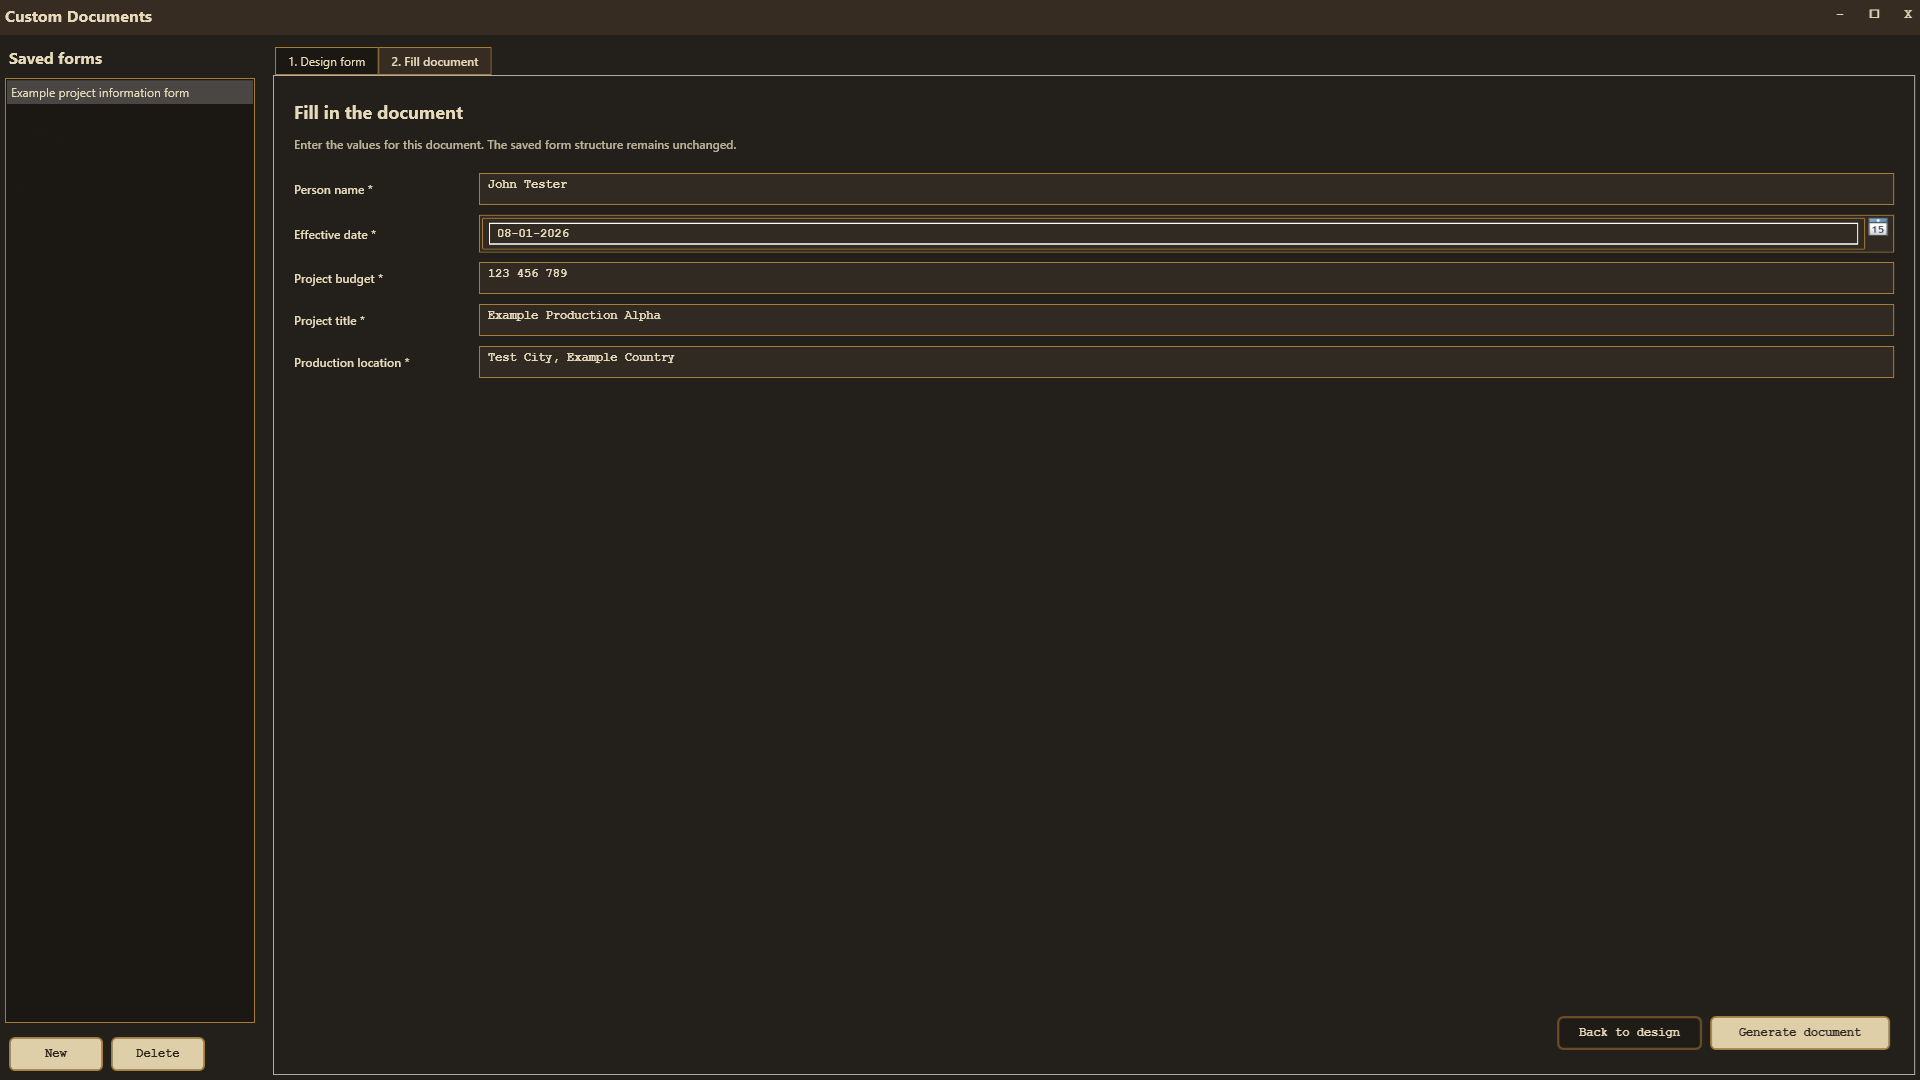The height and width of the screenshot is (1080, 1920).
Task: Switch to the Design form tab
Action: coord(326,62)
